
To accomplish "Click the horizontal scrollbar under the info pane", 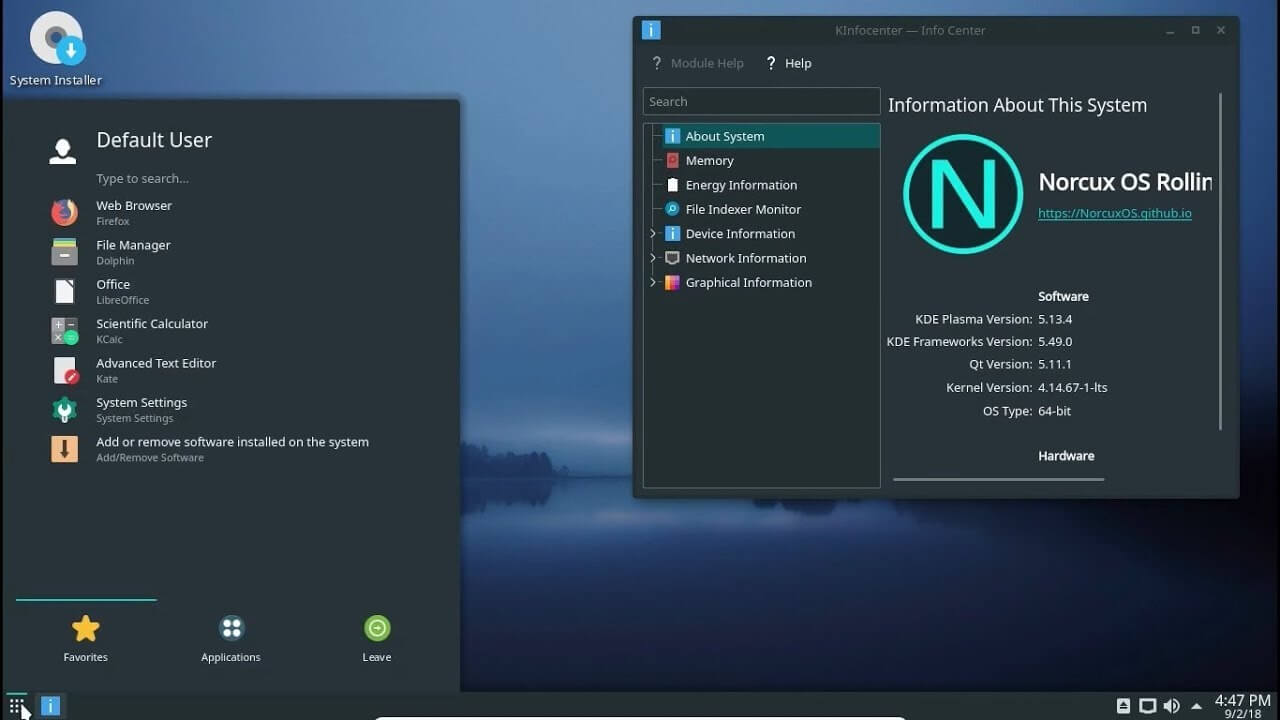I will (998, 479).
